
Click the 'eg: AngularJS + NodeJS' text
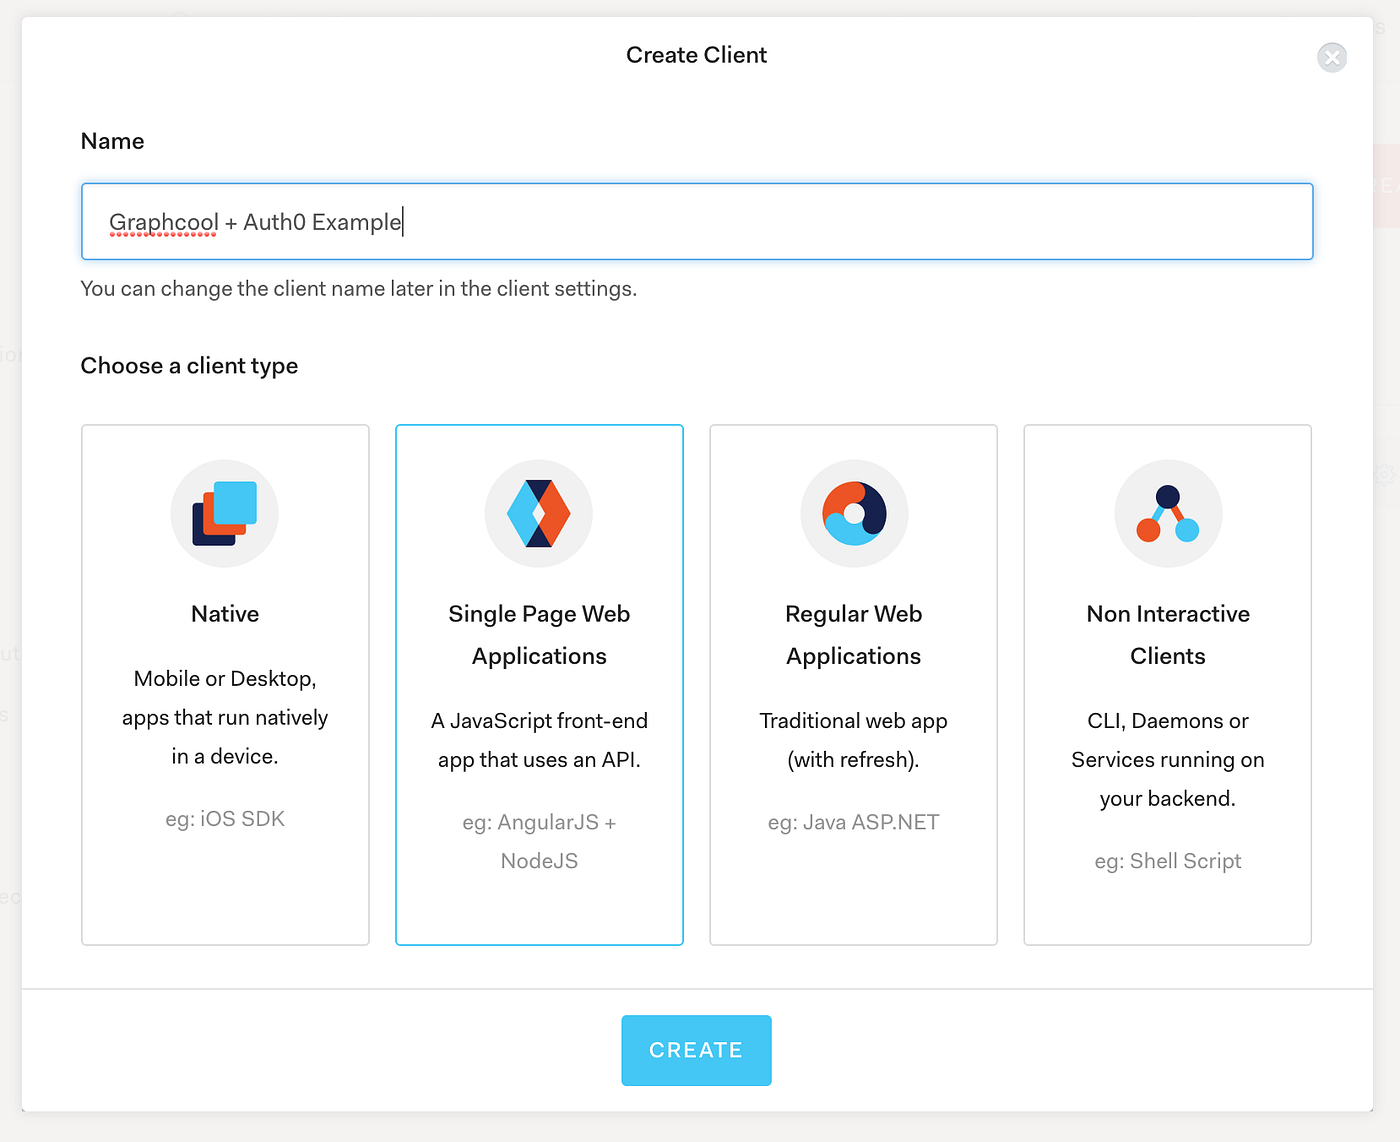pos(539,842)
